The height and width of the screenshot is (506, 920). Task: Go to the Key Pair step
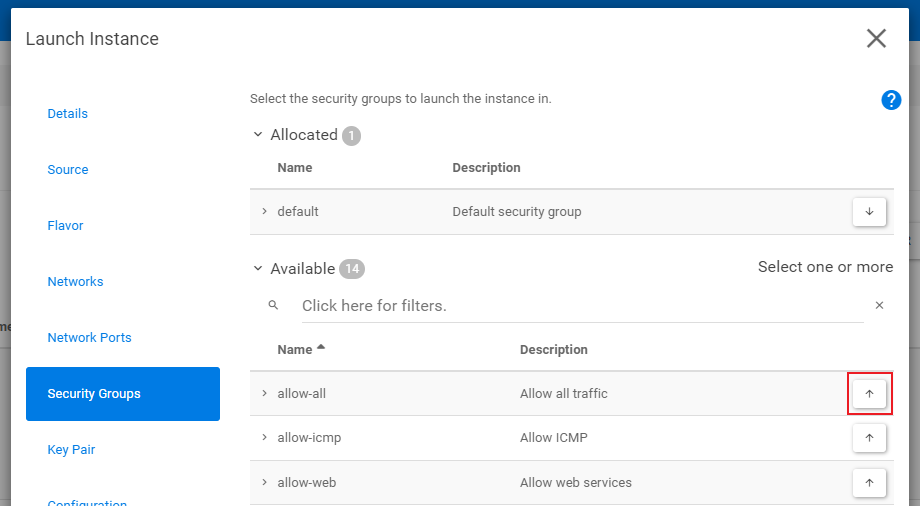click(x=71, y=450)
